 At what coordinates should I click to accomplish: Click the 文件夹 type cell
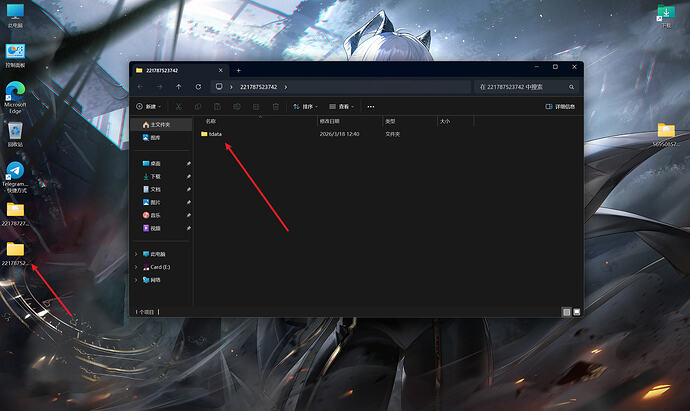[393, 134]
